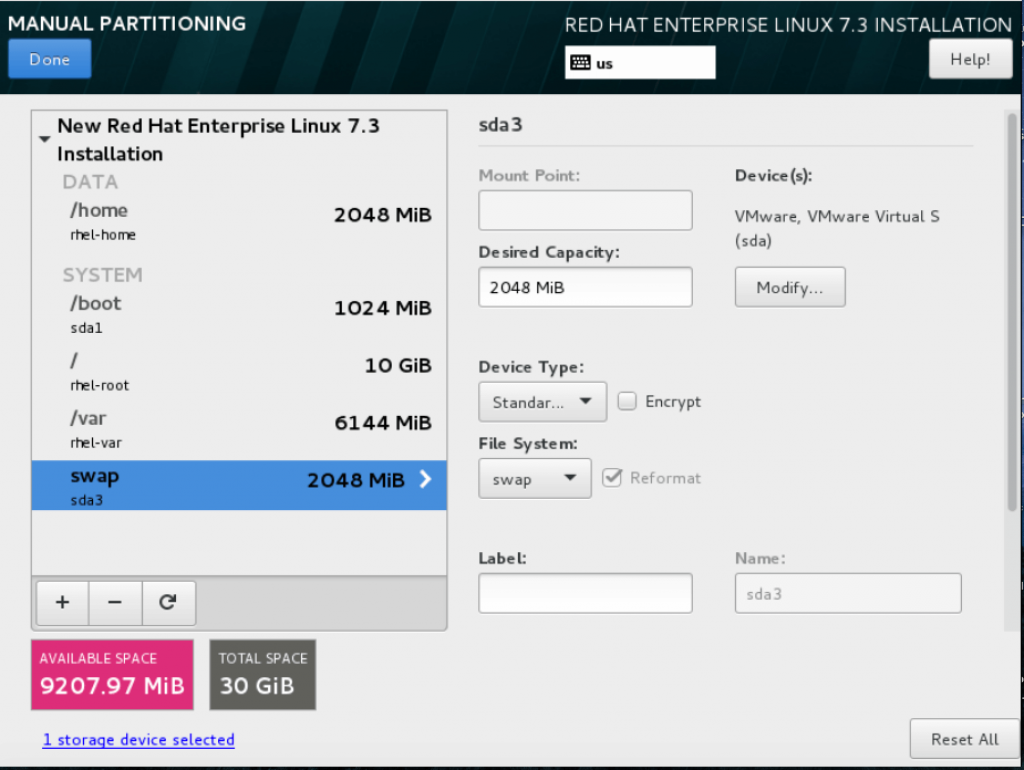This screenshot has height=770, width=1024.
Task: Open the Device Type dropdown
Action: tap(542, 402)
